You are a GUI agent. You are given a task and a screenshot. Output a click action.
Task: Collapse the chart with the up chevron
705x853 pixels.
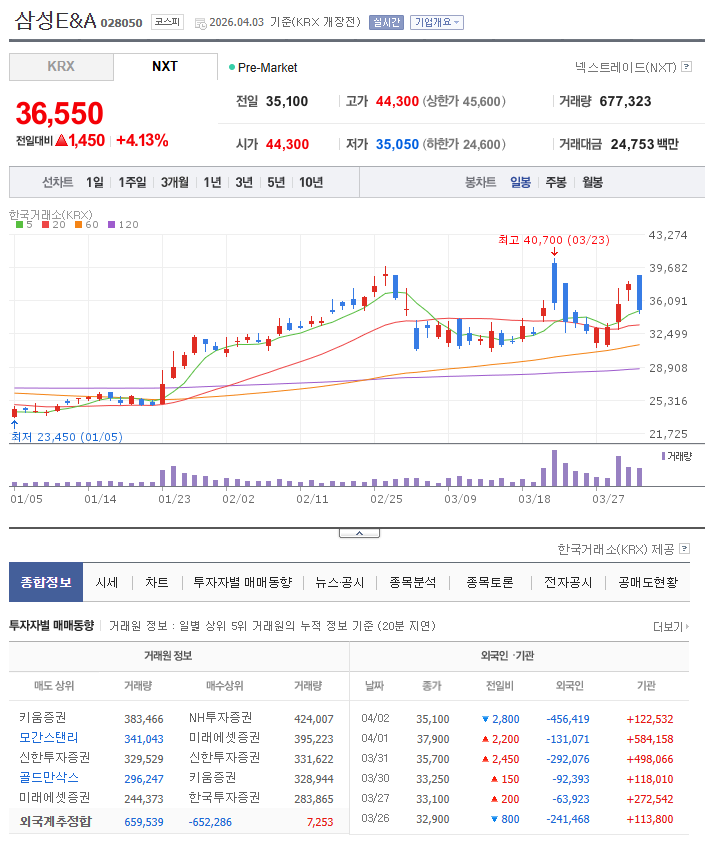[x=359, y=533]
